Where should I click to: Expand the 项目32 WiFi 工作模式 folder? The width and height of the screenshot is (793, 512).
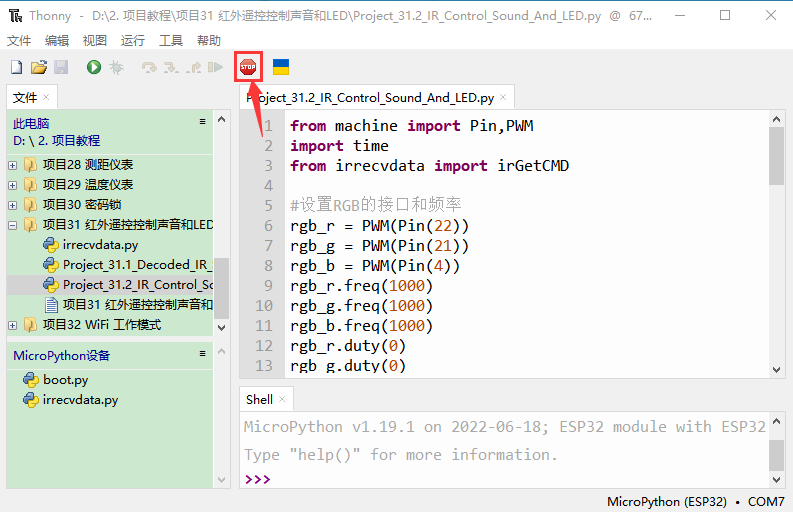pos(12,325)
